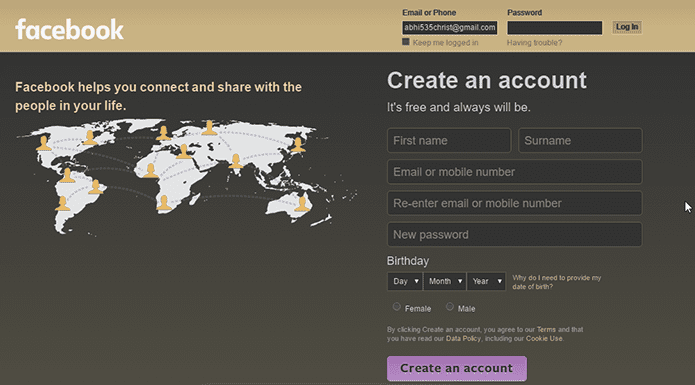Viewport: 695px width, 385px height.
Task: Click the world map illustration
Action: pyautogui.click(x=186, y=176)
